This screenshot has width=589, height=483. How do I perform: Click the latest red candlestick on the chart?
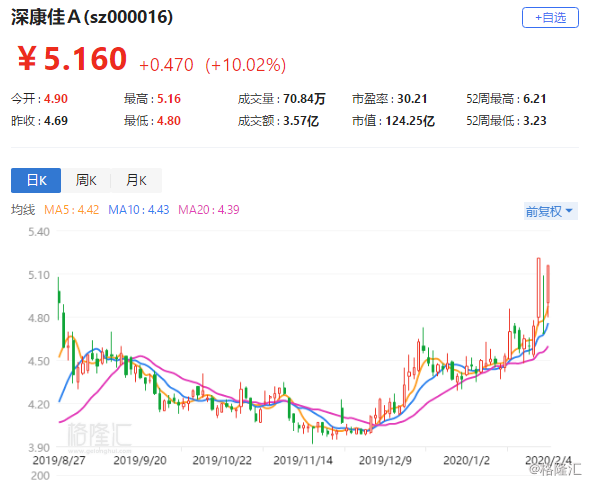click(x=548, y=284)
